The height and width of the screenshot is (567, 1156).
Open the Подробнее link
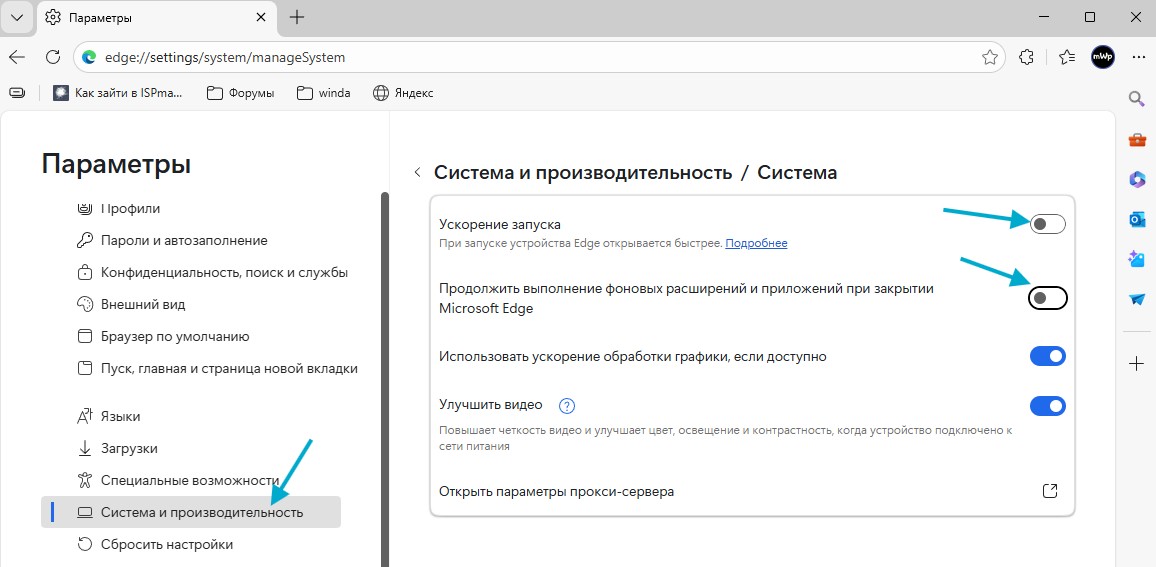pos(756,243)
